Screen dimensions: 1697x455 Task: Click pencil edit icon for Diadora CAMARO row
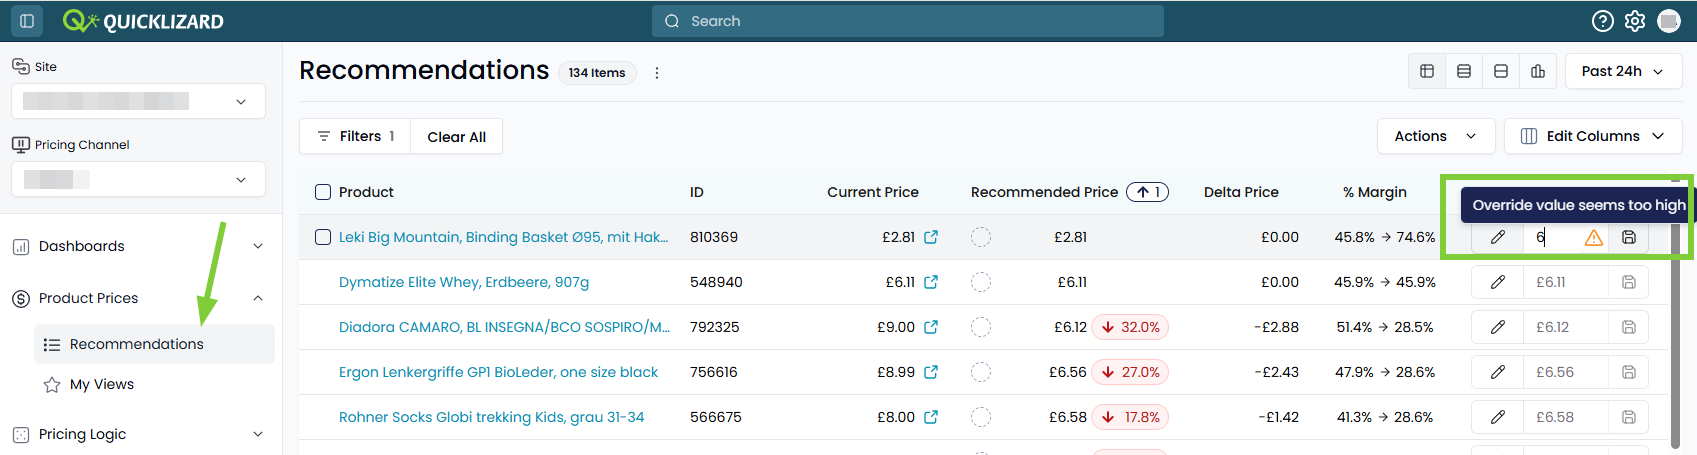tap(1498, 327)
